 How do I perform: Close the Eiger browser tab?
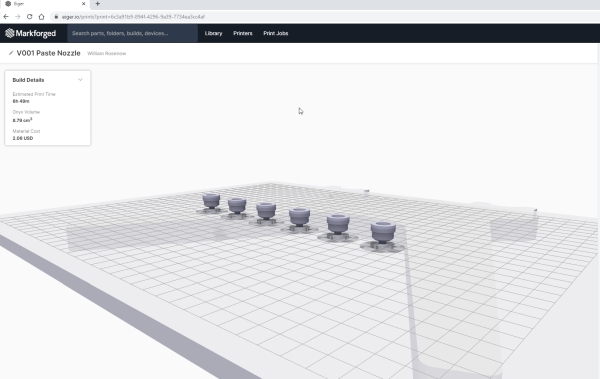[83, 4]
